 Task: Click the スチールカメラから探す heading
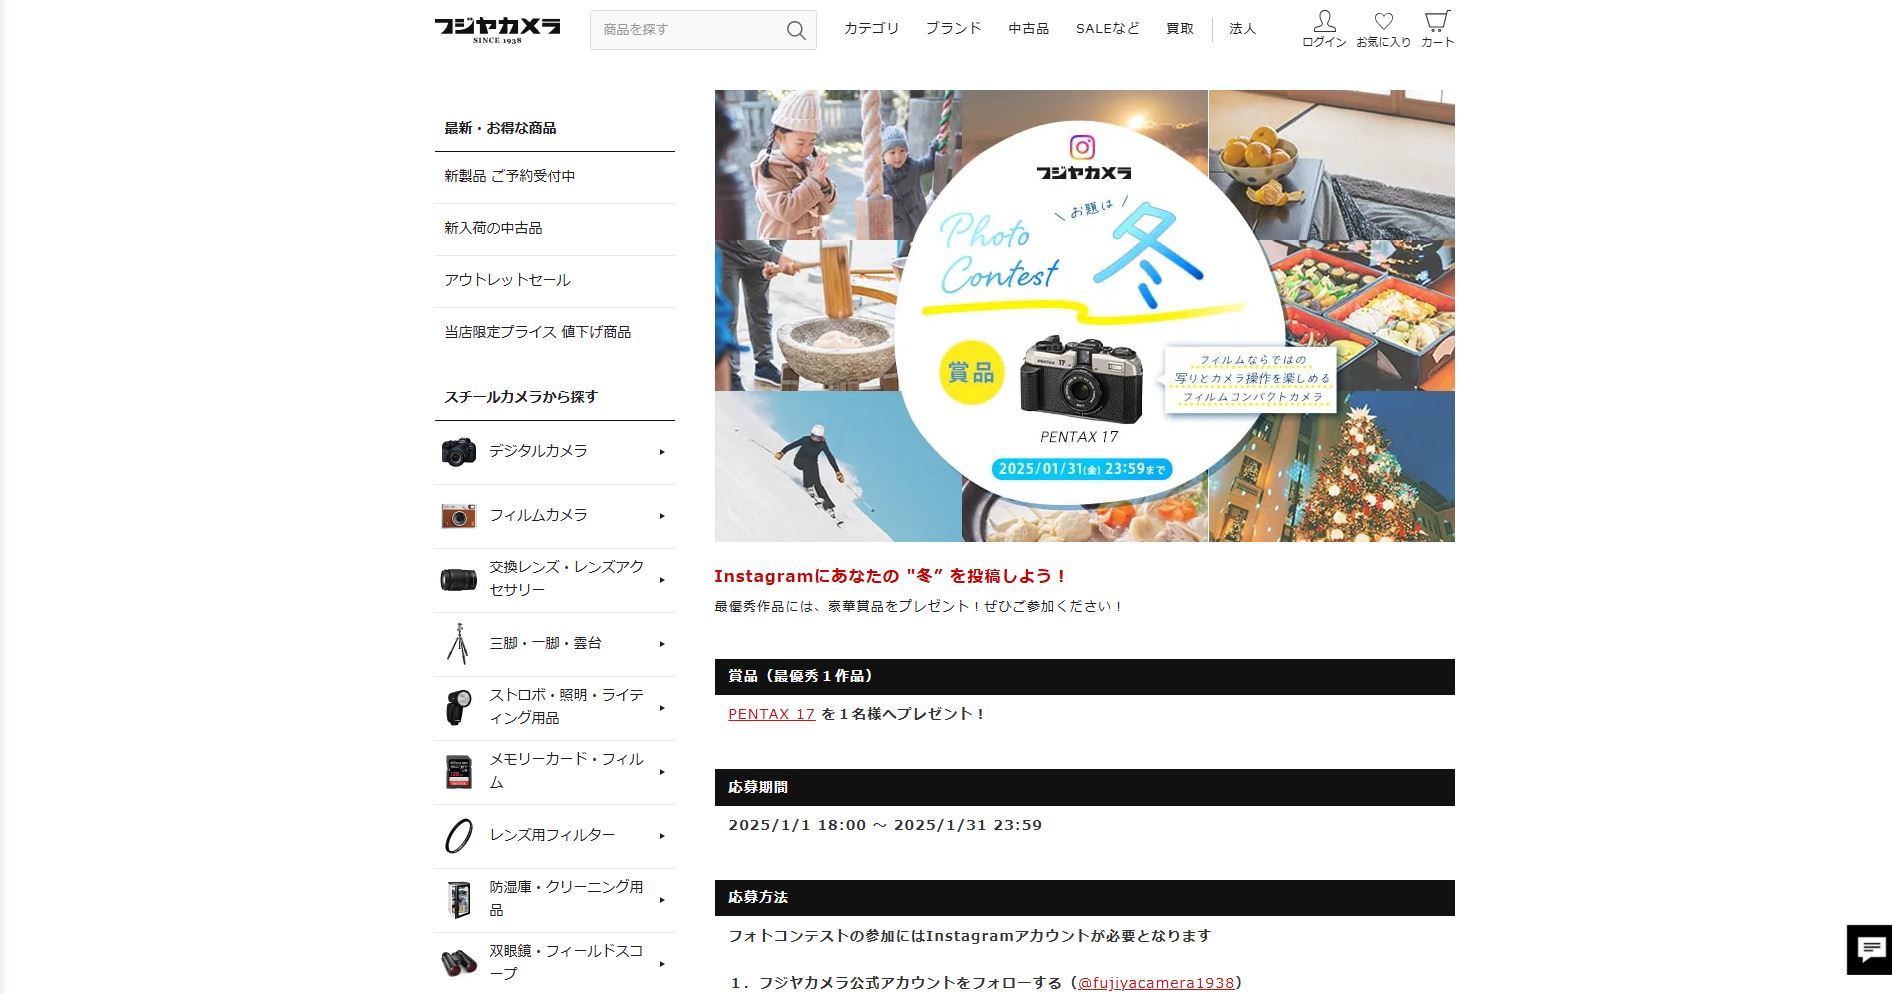[x=521, y=397]
